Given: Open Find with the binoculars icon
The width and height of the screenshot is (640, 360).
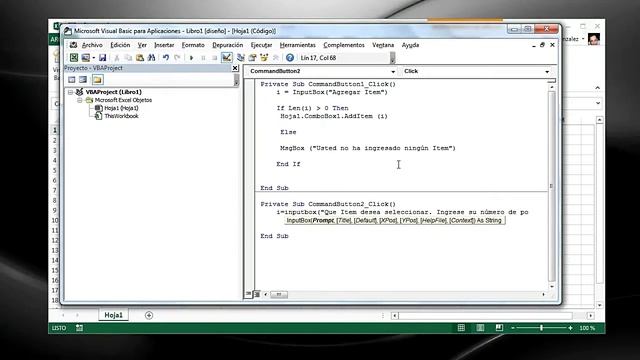Looking at the screenshot, I should (151, 58).
